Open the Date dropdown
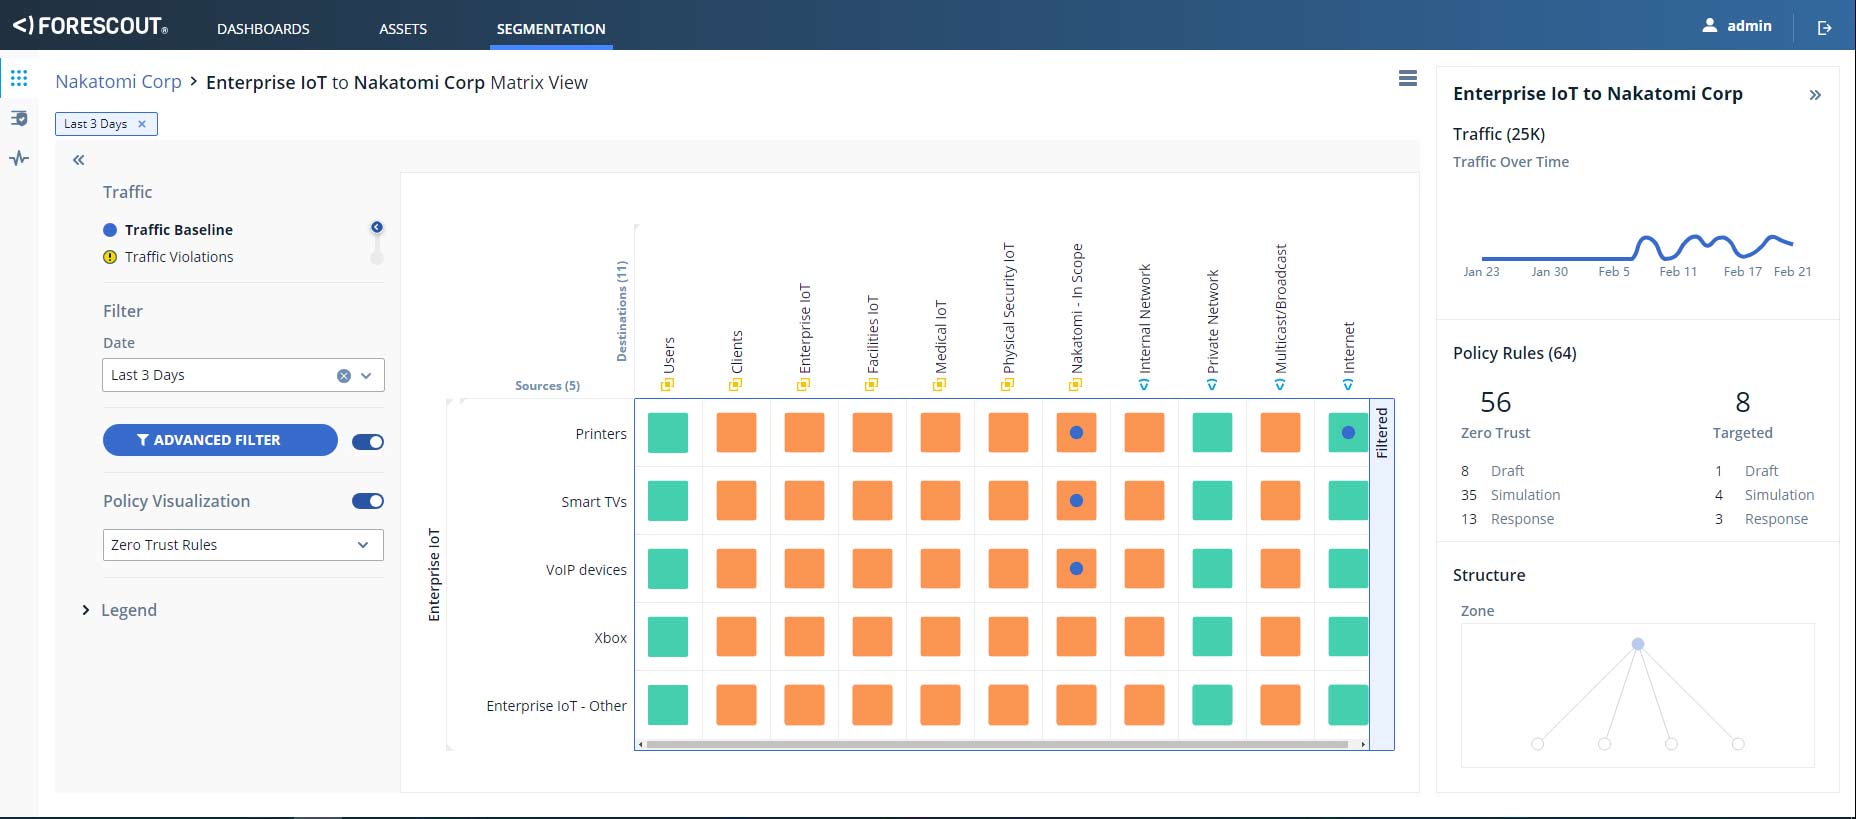This screenshot has width=1856, height=819. tap(366, 376)
